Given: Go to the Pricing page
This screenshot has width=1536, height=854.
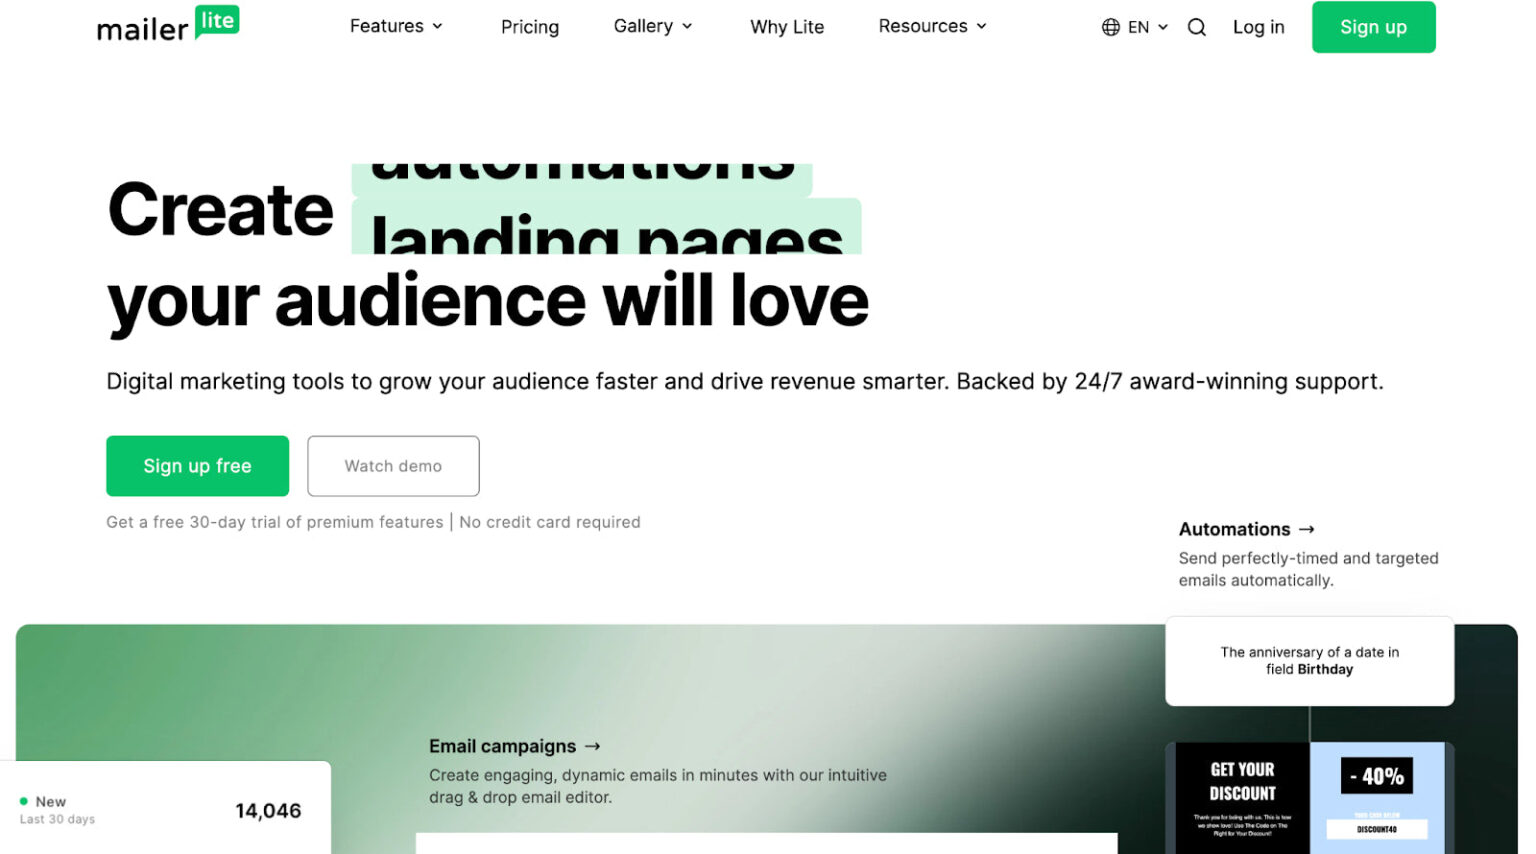Looking at the screenshot, I should point(530,27).
